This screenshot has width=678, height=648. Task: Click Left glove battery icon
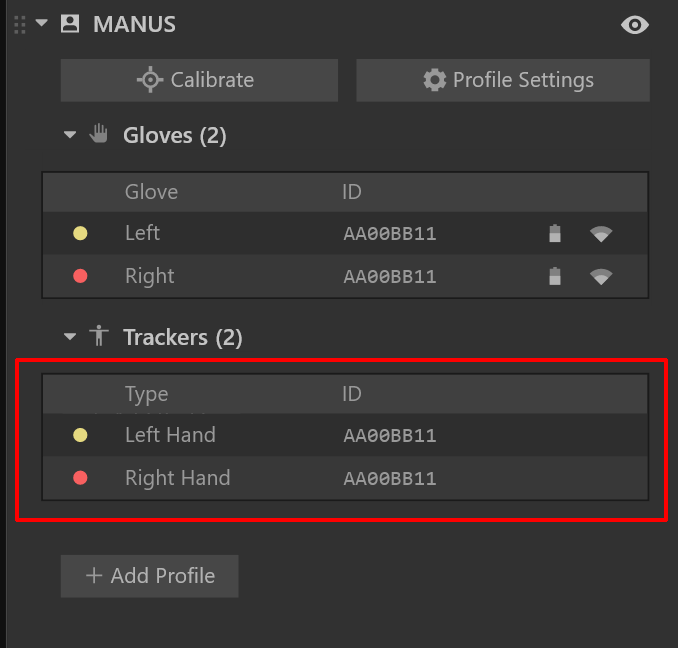pos(555,234)
